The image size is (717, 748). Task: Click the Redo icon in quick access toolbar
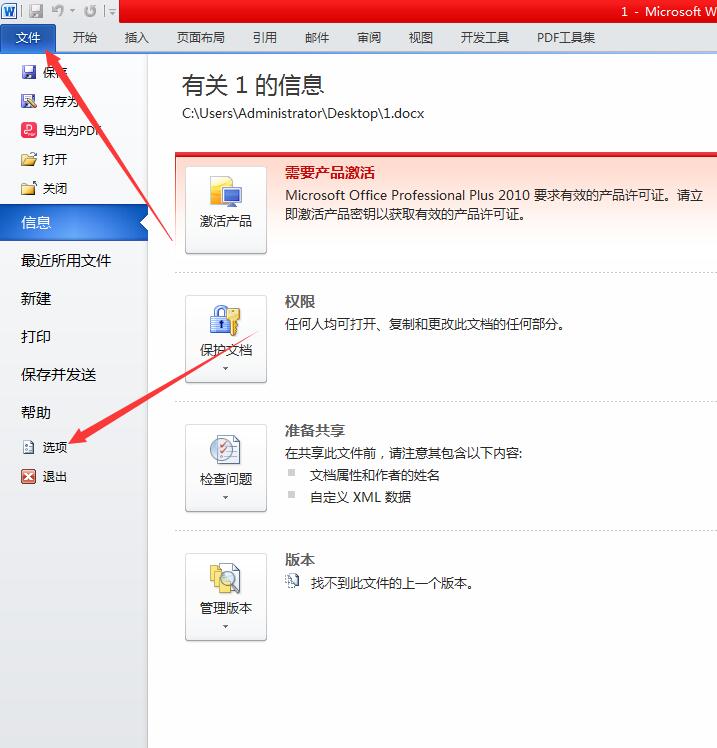coord(90,11)
